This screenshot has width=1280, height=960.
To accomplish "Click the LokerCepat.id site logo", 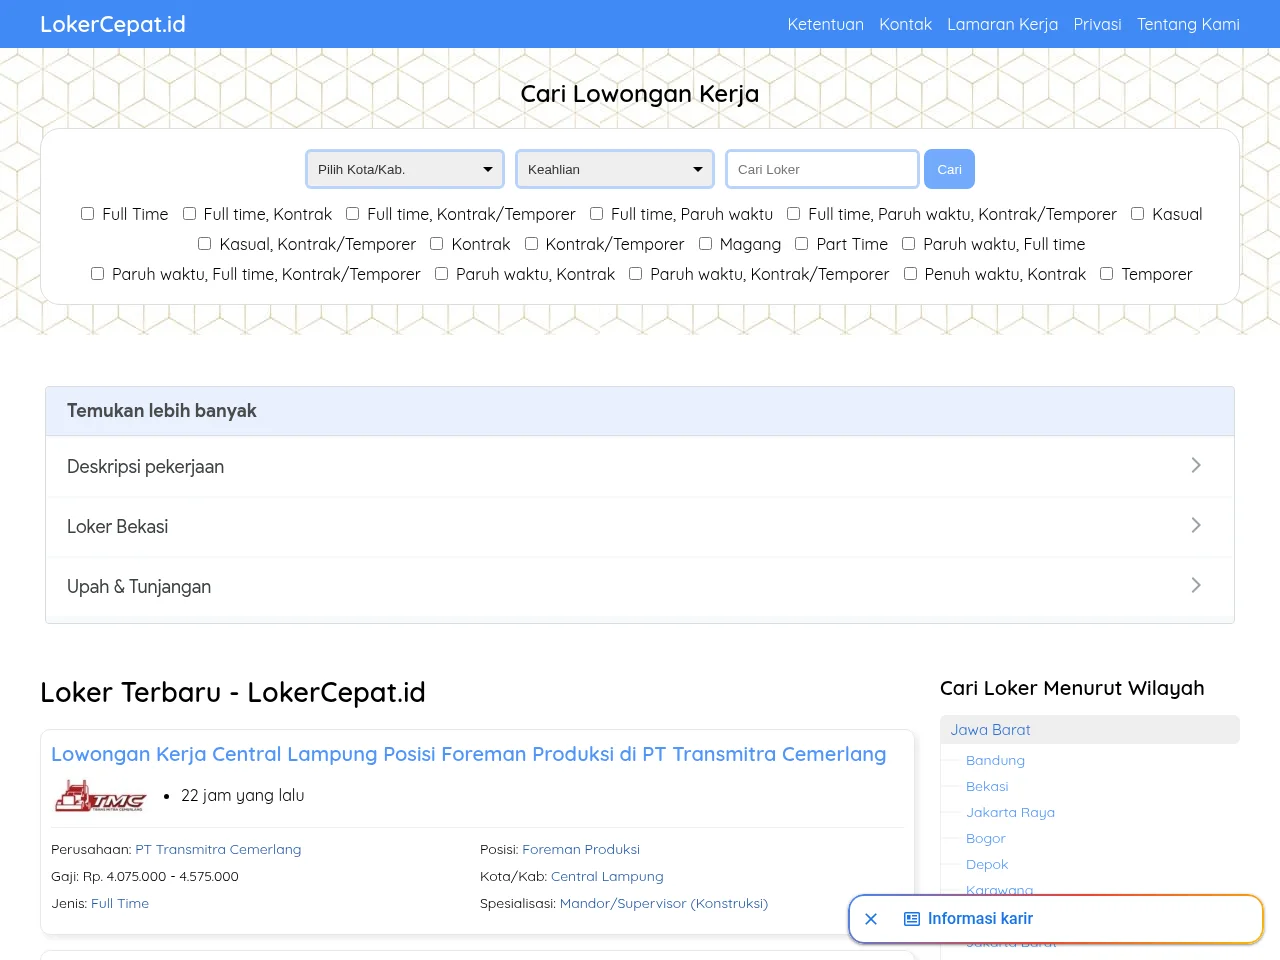I will click(x=113, y=24).
